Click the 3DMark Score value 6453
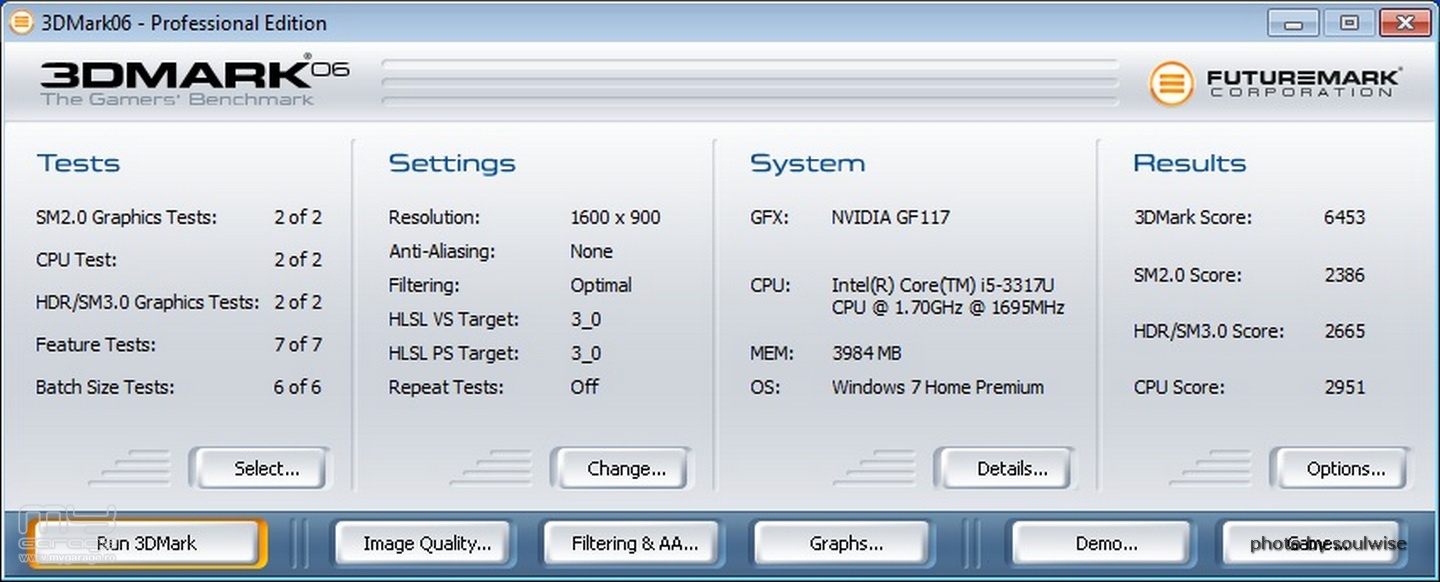Viewport: 1440px width, 582px height. click(x=1343, y=217)
